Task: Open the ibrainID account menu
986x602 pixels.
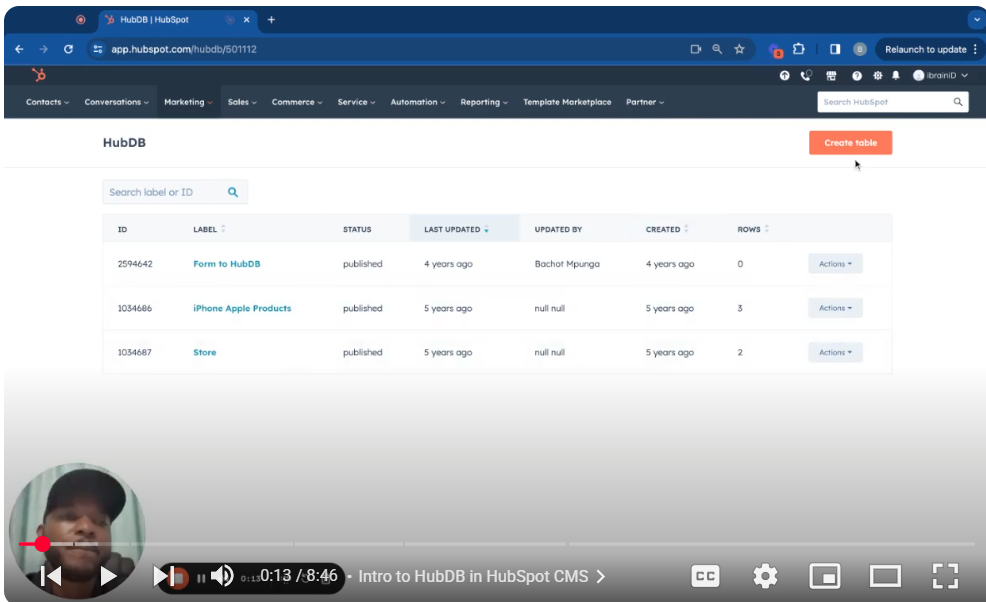Action: (940, 75)
